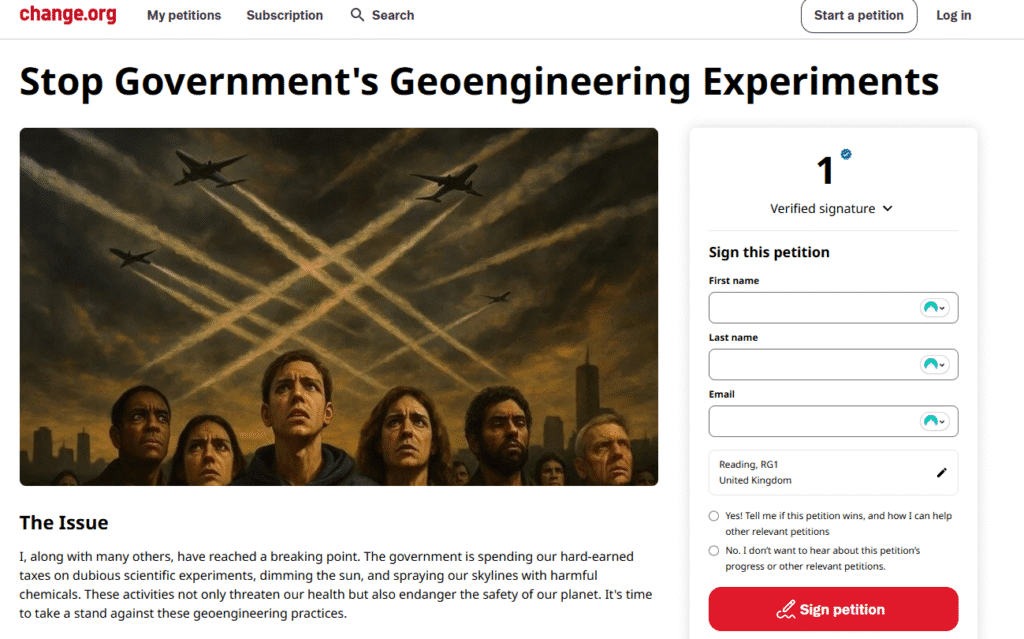Select No, don't hear about petition progress
Image resolution: width=1024 pixels, height=639 pixels.
pyautogui.click(x=714, y=551)
